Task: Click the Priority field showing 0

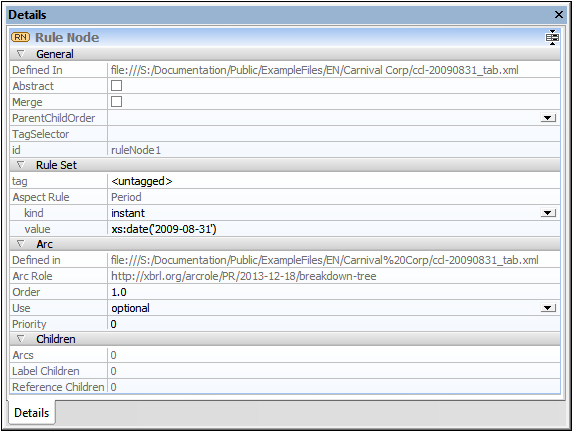Action: click(x=334, y=324)
